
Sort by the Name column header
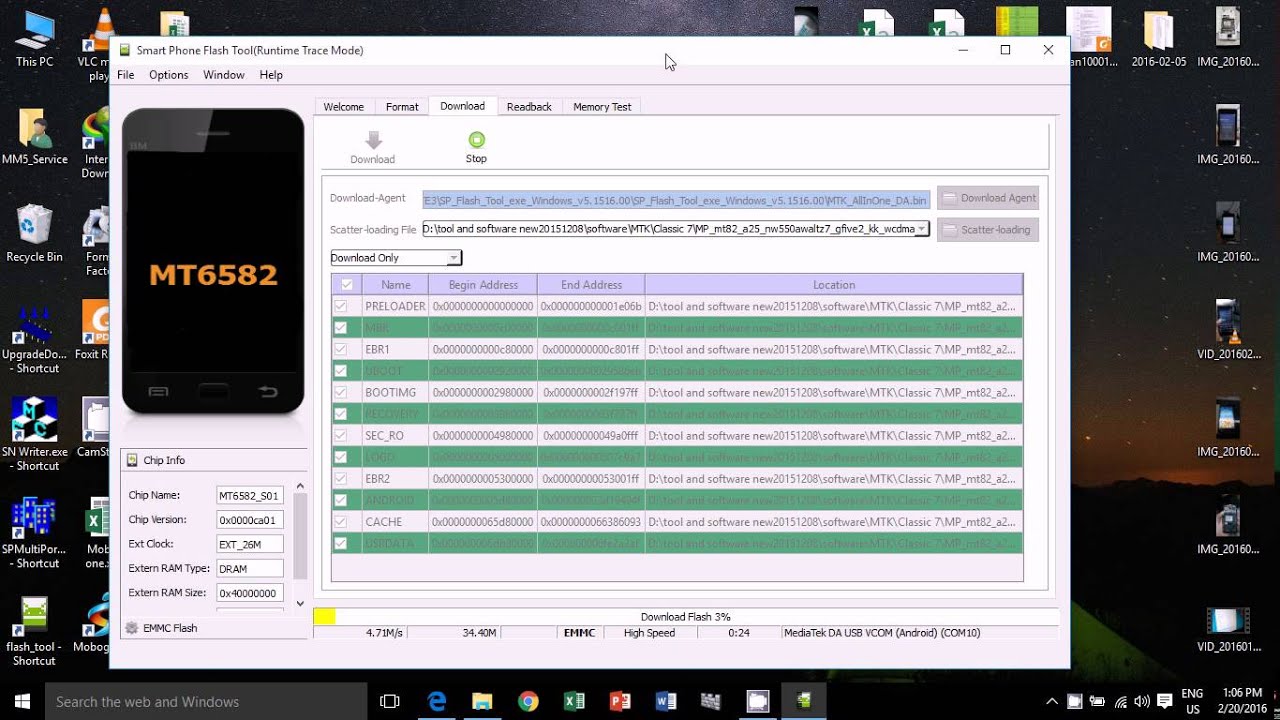tap(395, 284)
